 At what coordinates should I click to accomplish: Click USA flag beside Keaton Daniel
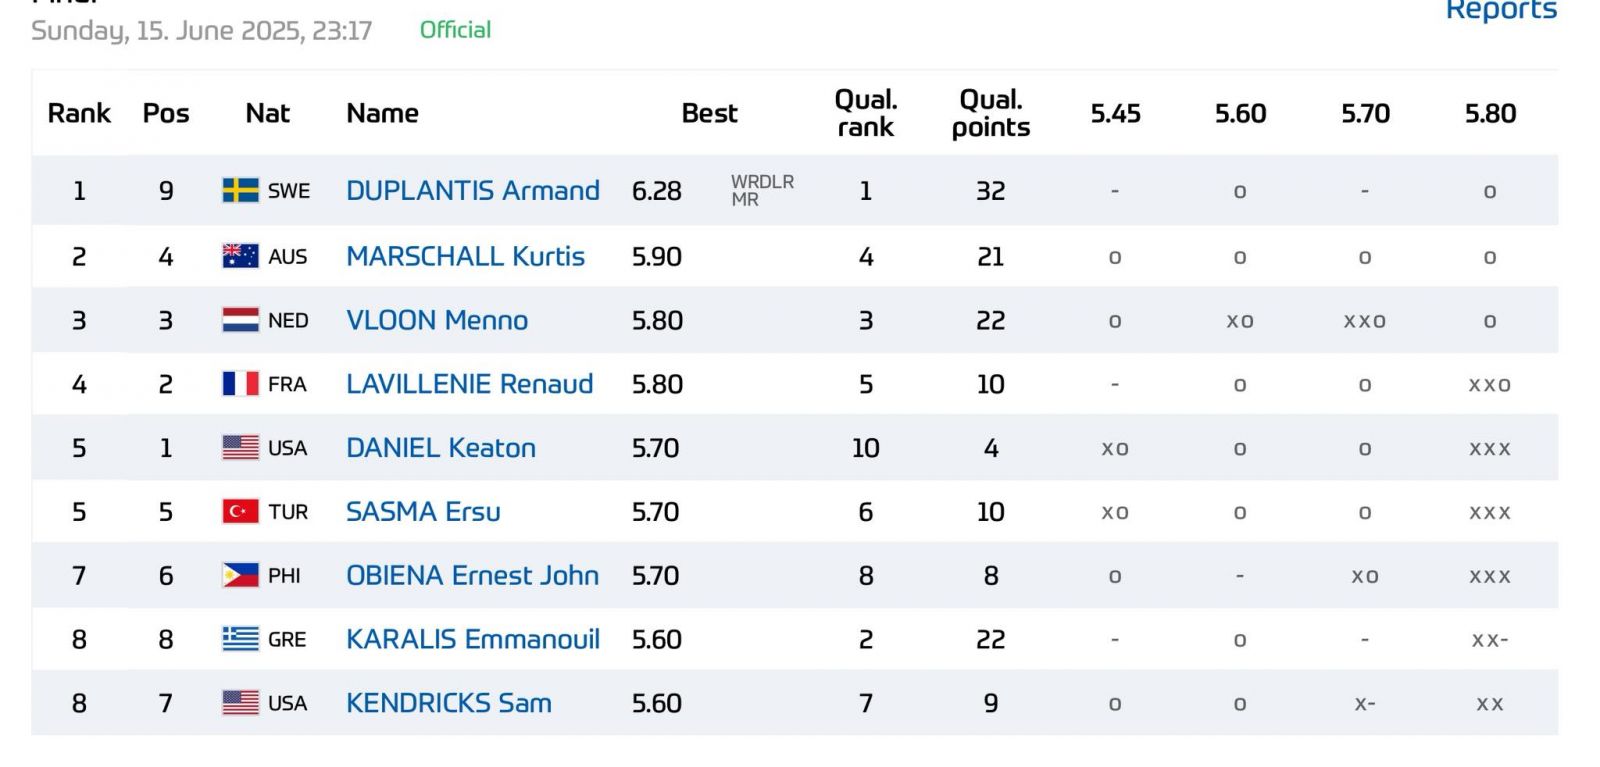[240, 448]
